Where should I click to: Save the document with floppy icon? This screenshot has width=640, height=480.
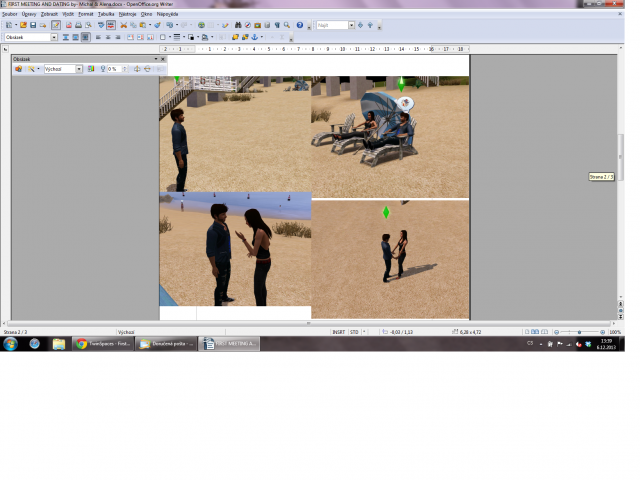click(x=33, y=25)
